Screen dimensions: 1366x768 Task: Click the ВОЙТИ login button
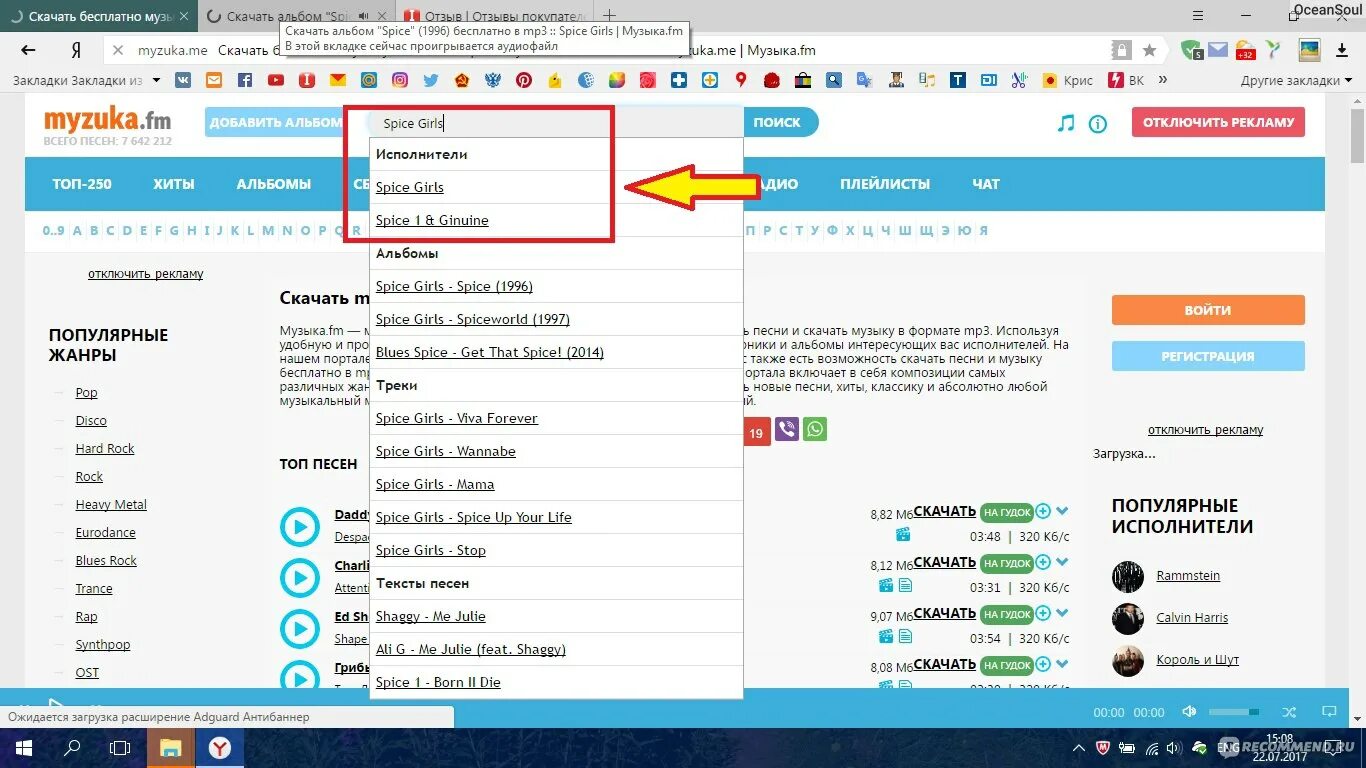(1208, 310)
